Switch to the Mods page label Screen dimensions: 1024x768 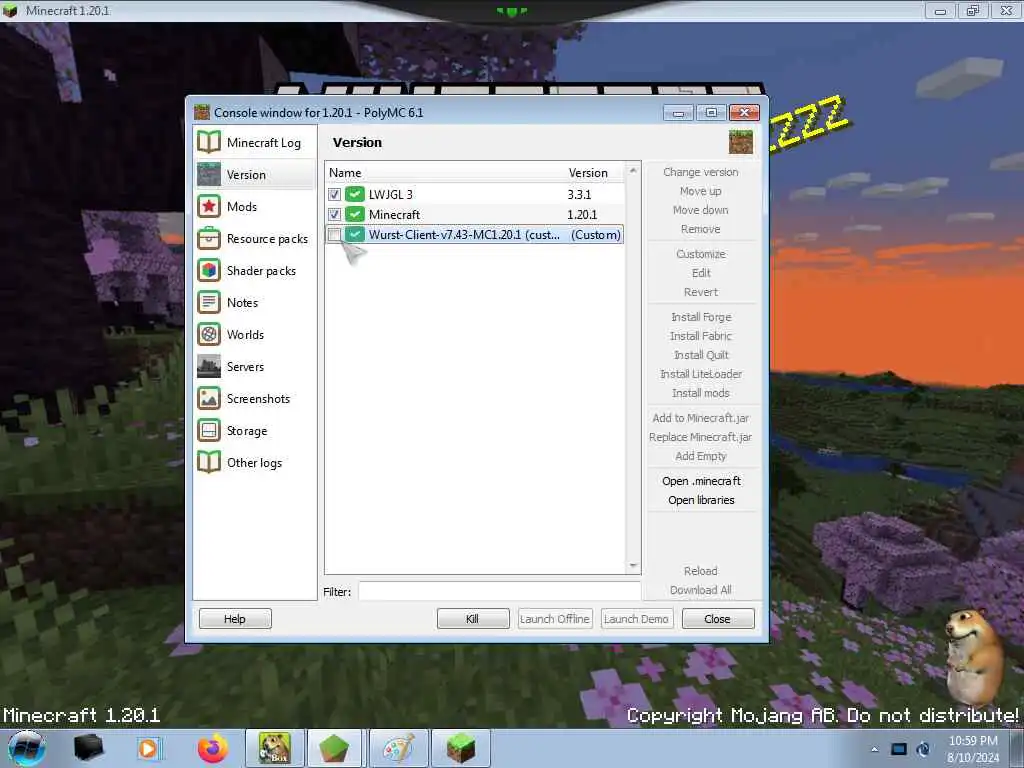pyautogui.click(x=242, y=206)
